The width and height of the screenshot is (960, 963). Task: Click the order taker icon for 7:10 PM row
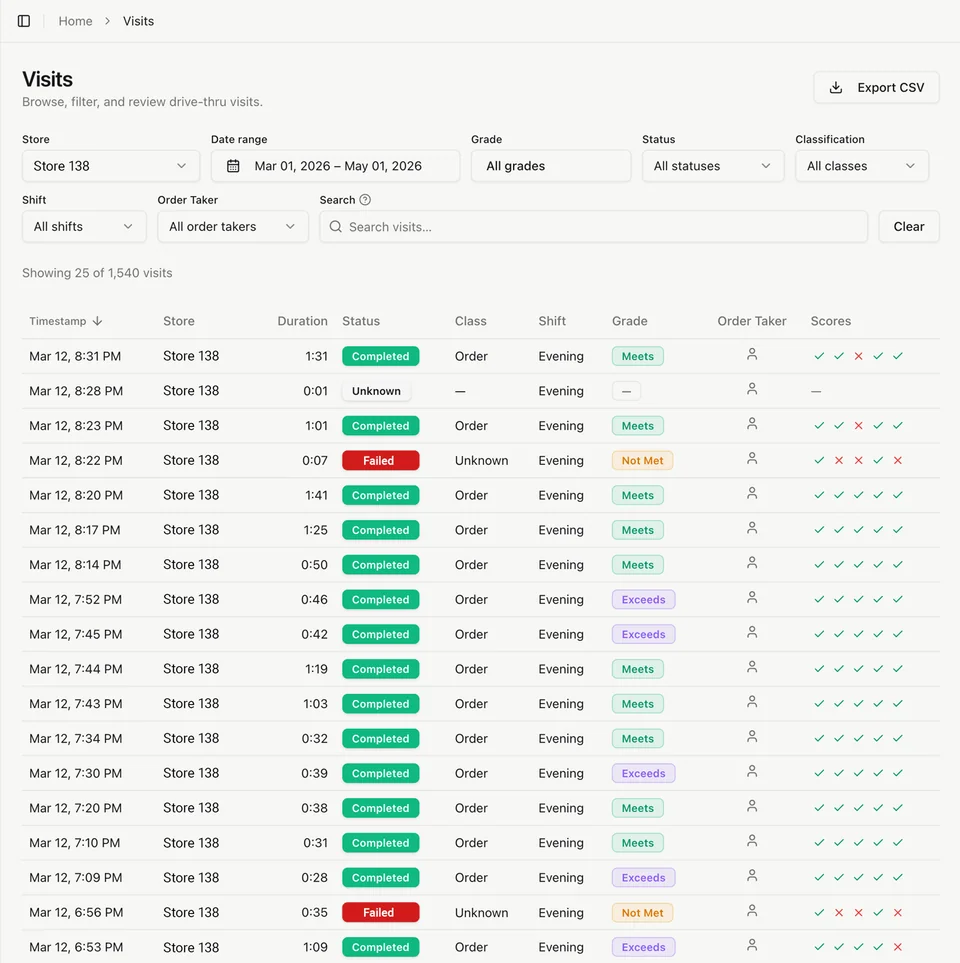752,841
